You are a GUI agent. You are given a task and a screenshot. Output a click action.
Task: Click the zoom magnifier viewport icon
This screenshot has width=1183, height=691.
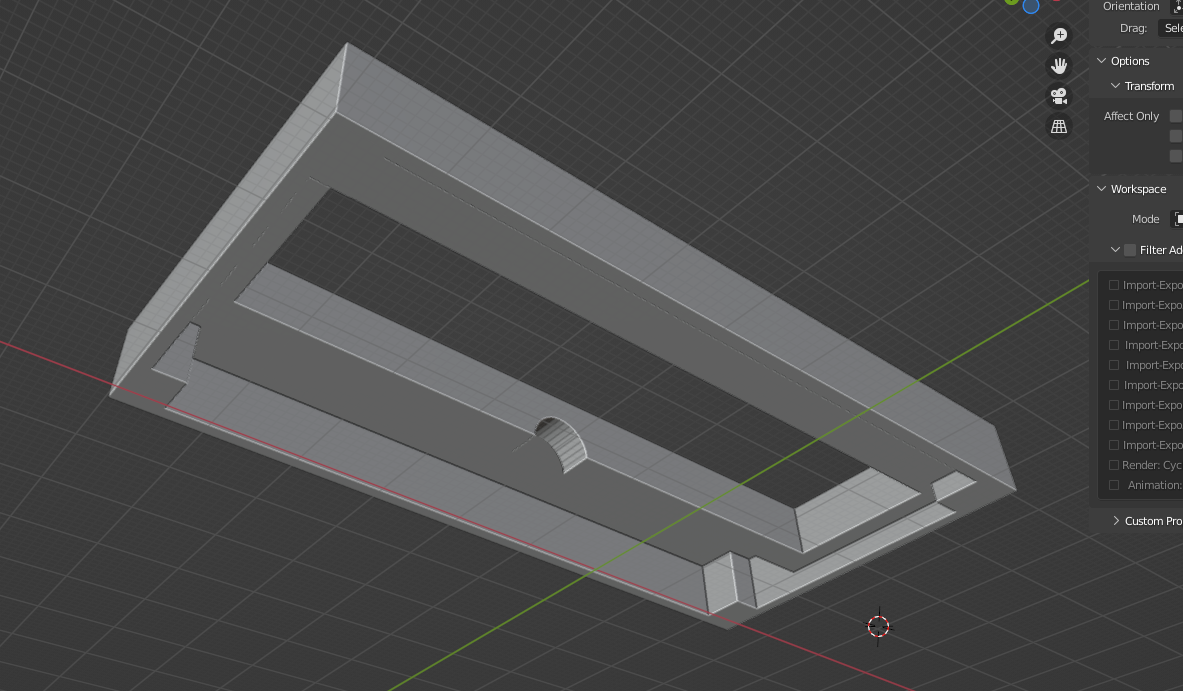(1059, 35)
